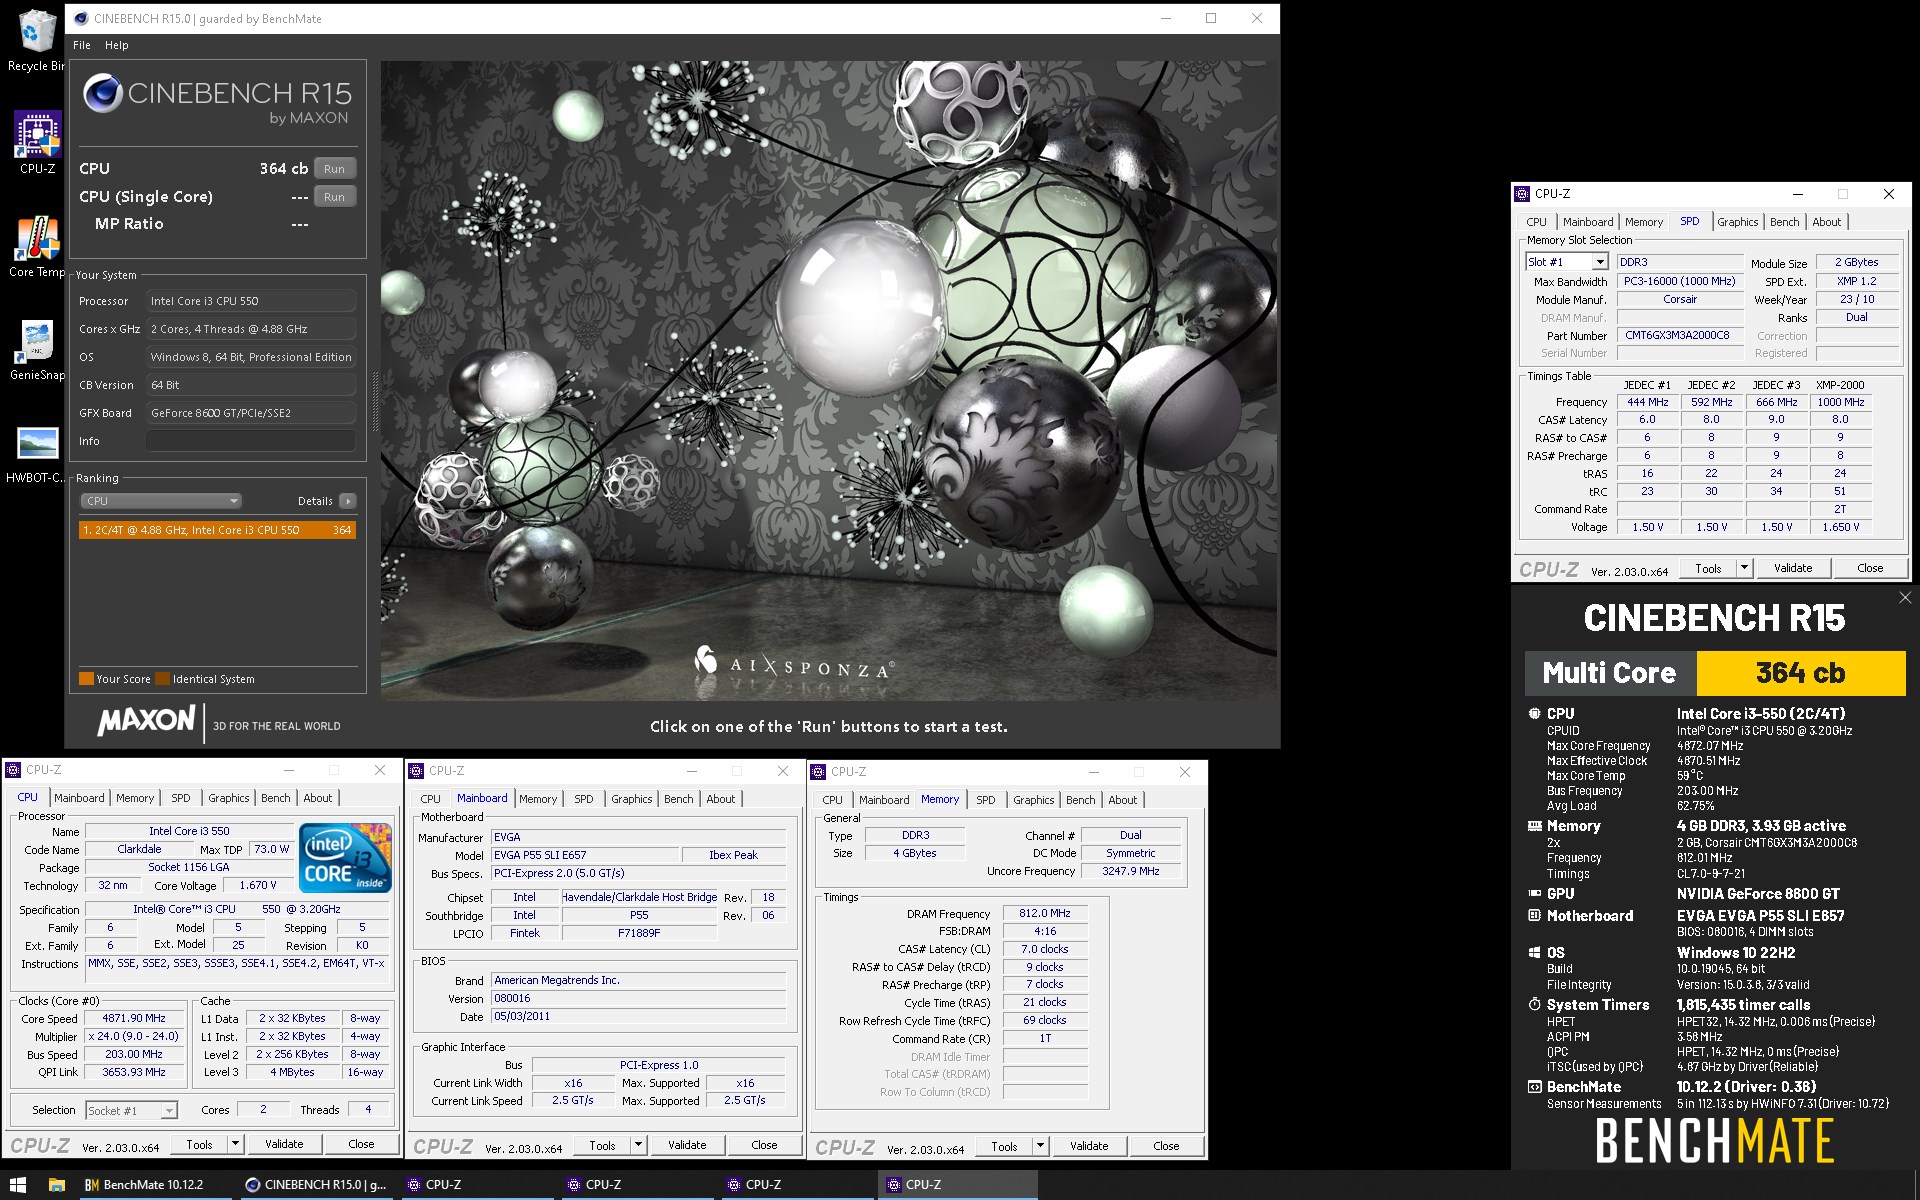Click the Memory section icon in BenchMate panel
The height and width of the screenshot is (1200, 1920).
tap(1535, 826)
